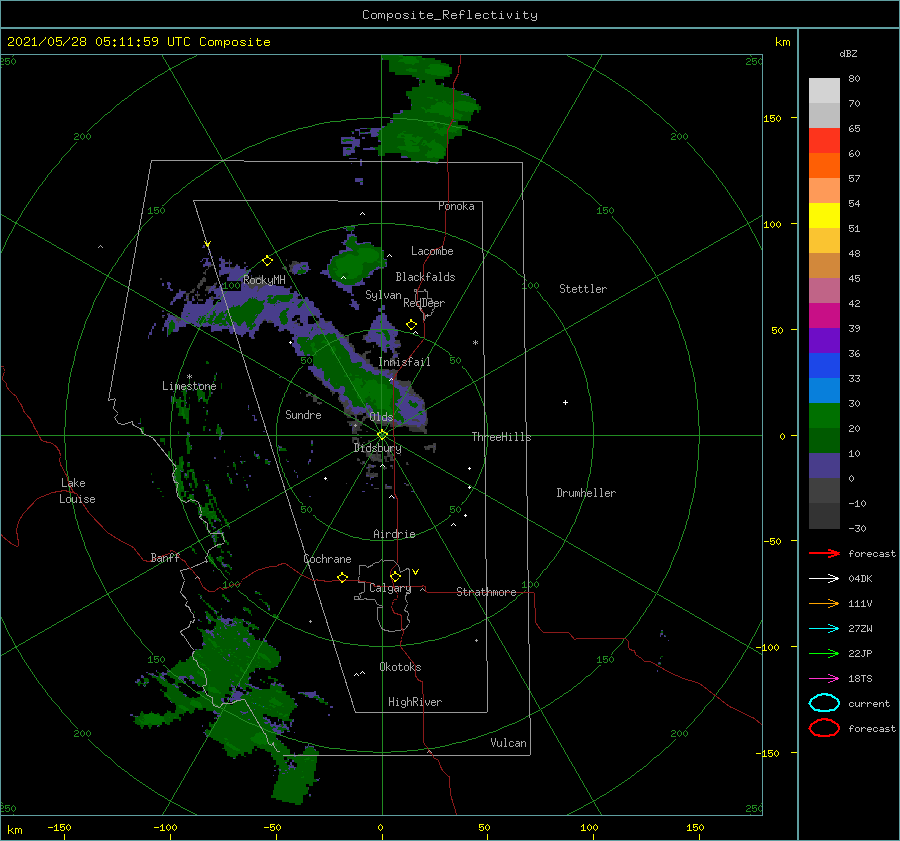Click the Limestone label
Viewport: 900px width, 841px height.
point(189,386)
